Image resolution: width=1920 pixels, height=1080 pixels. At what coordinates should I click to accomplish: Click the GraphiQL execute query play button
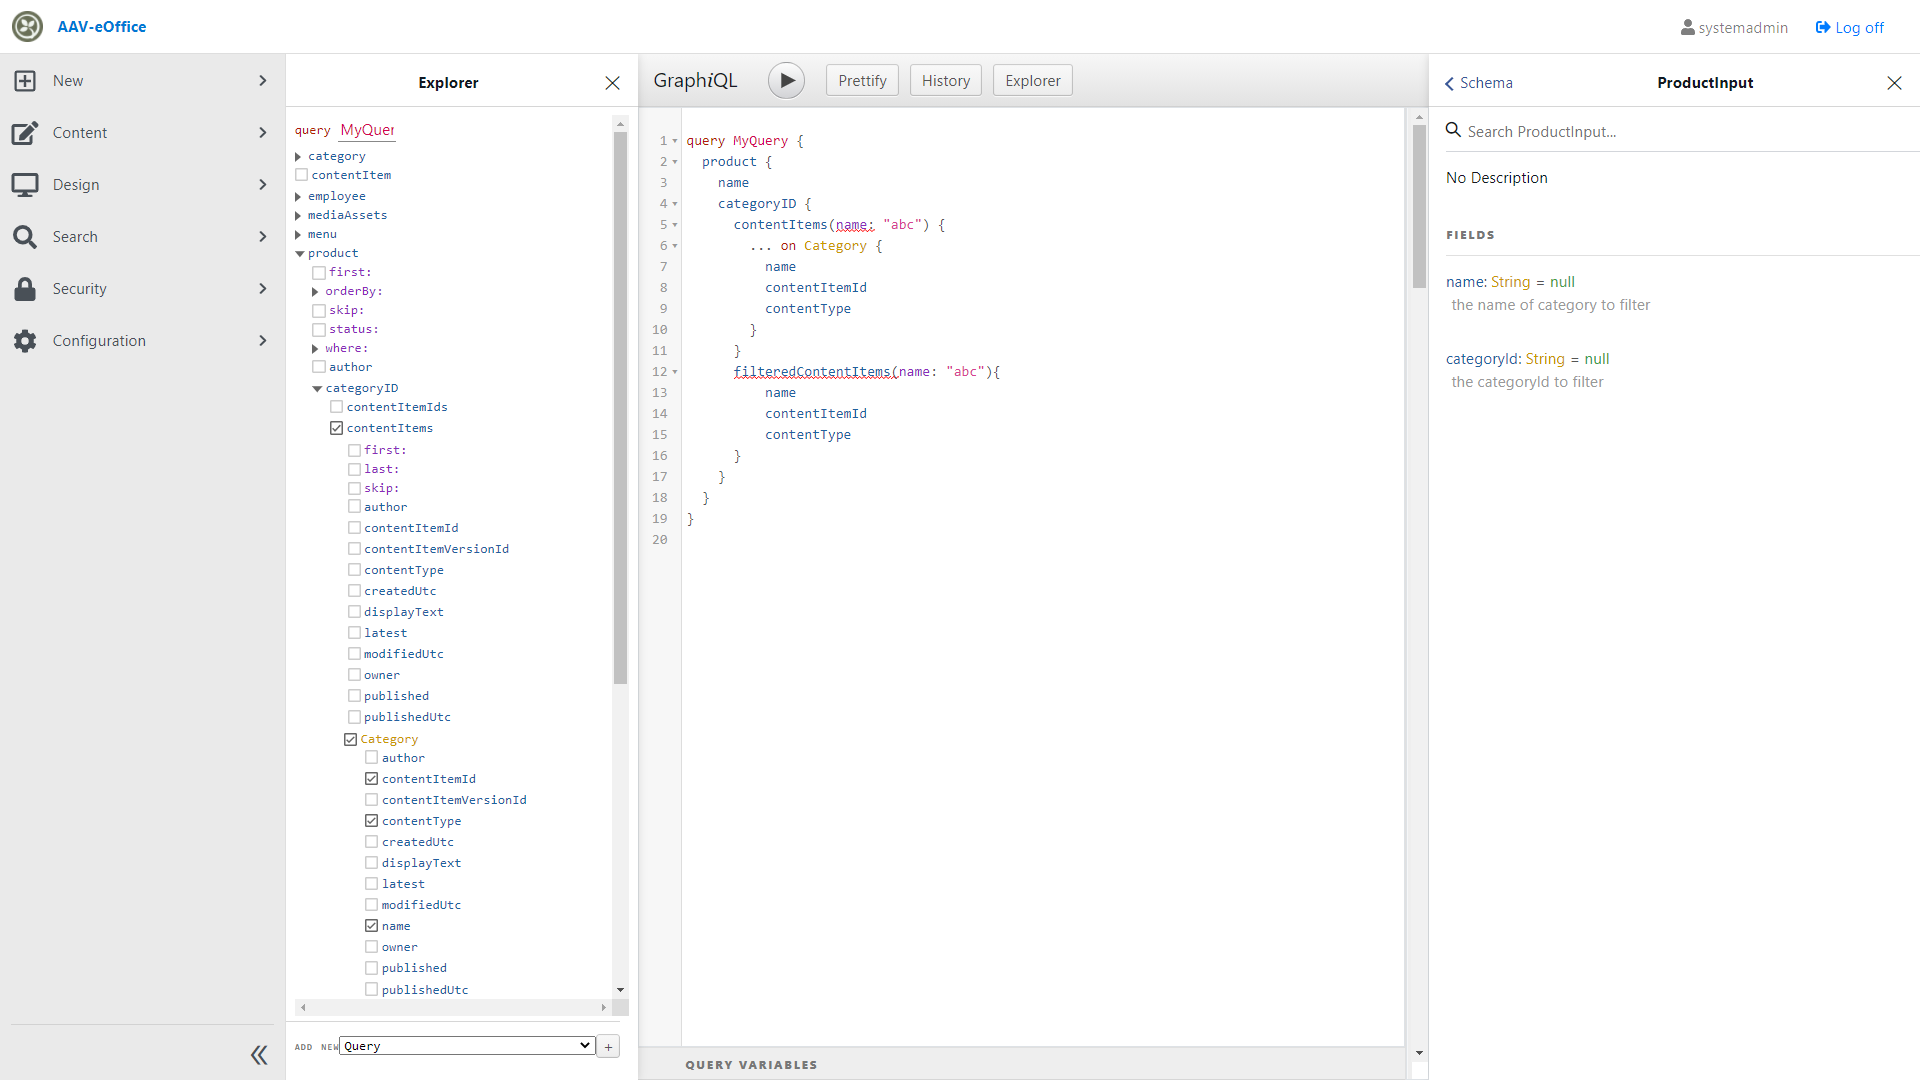point(786,80)
